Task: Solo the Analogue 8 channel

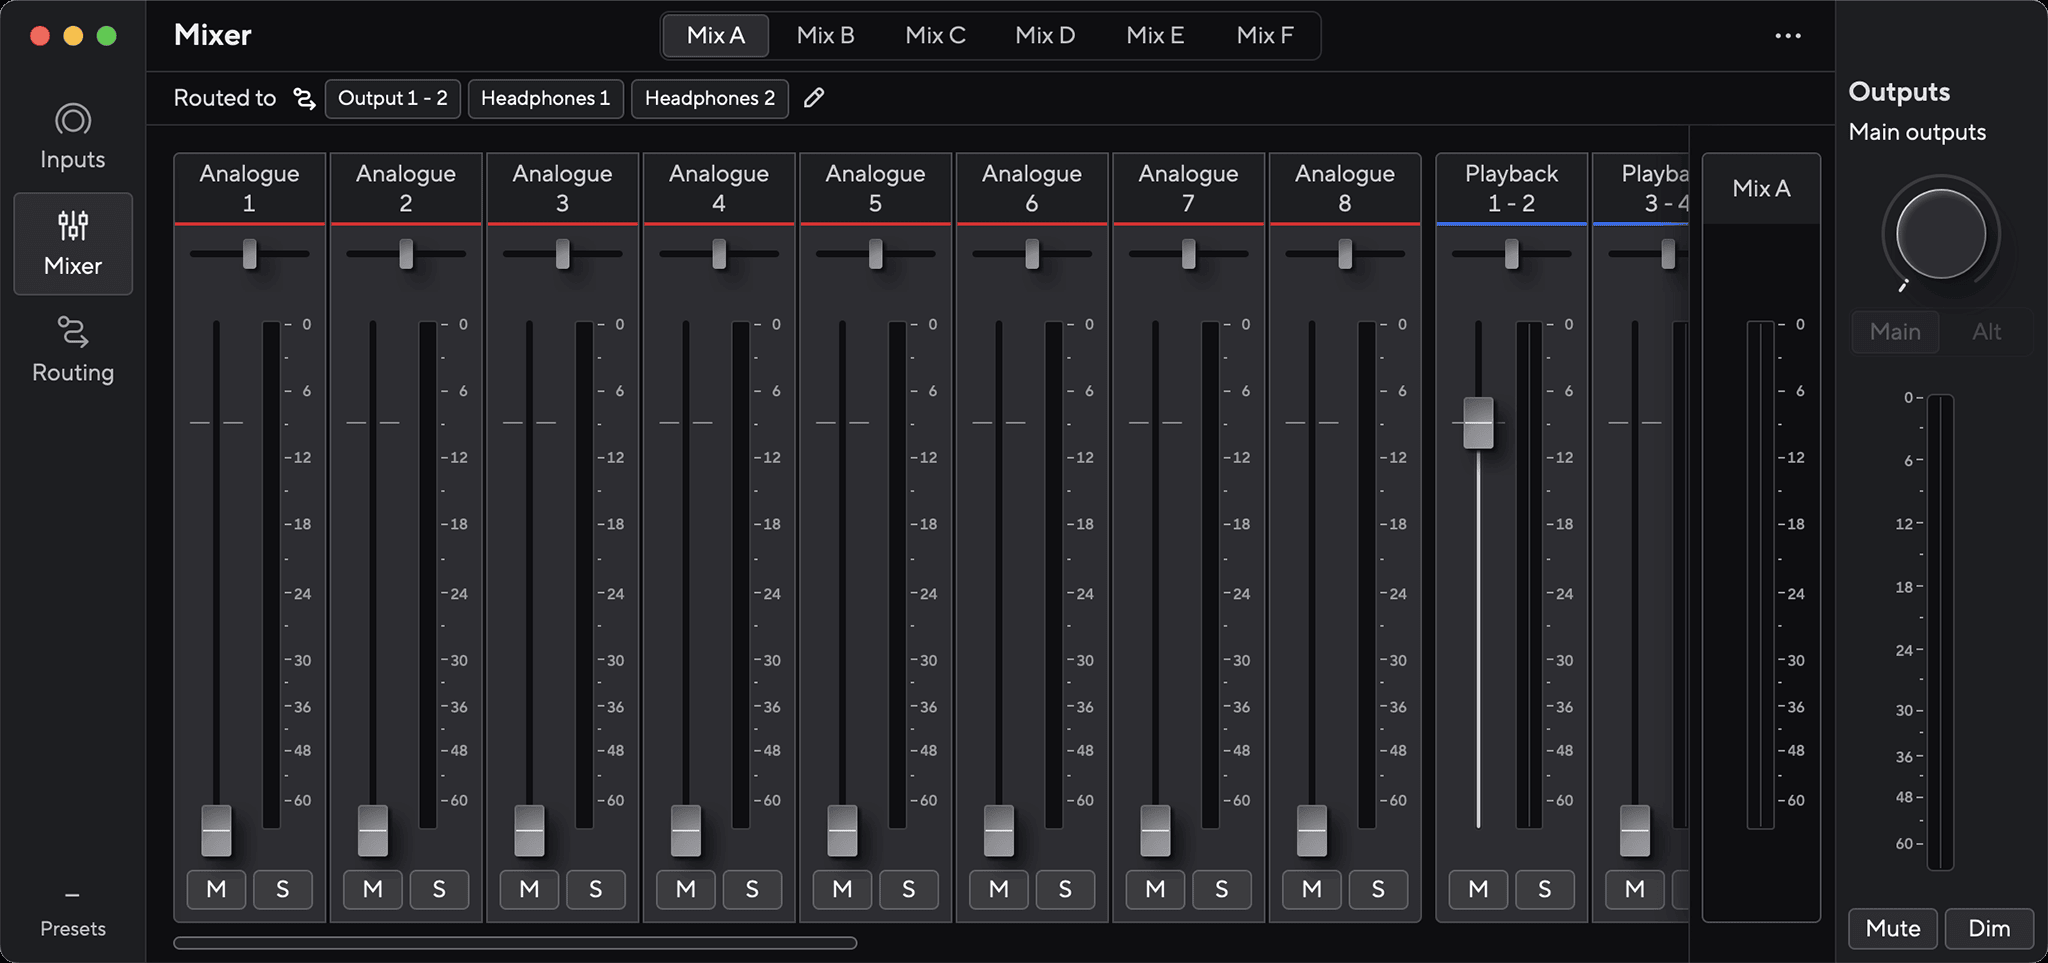Action: (1378, 889)
